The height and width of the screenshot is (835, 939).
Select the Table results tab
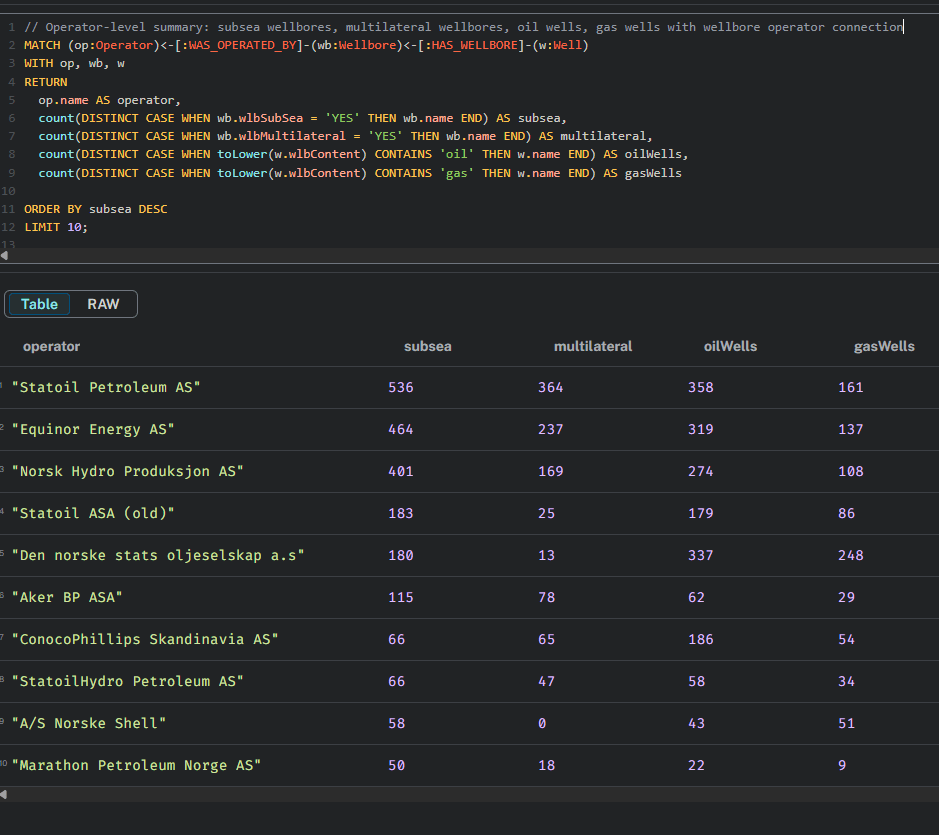point(40,304)
